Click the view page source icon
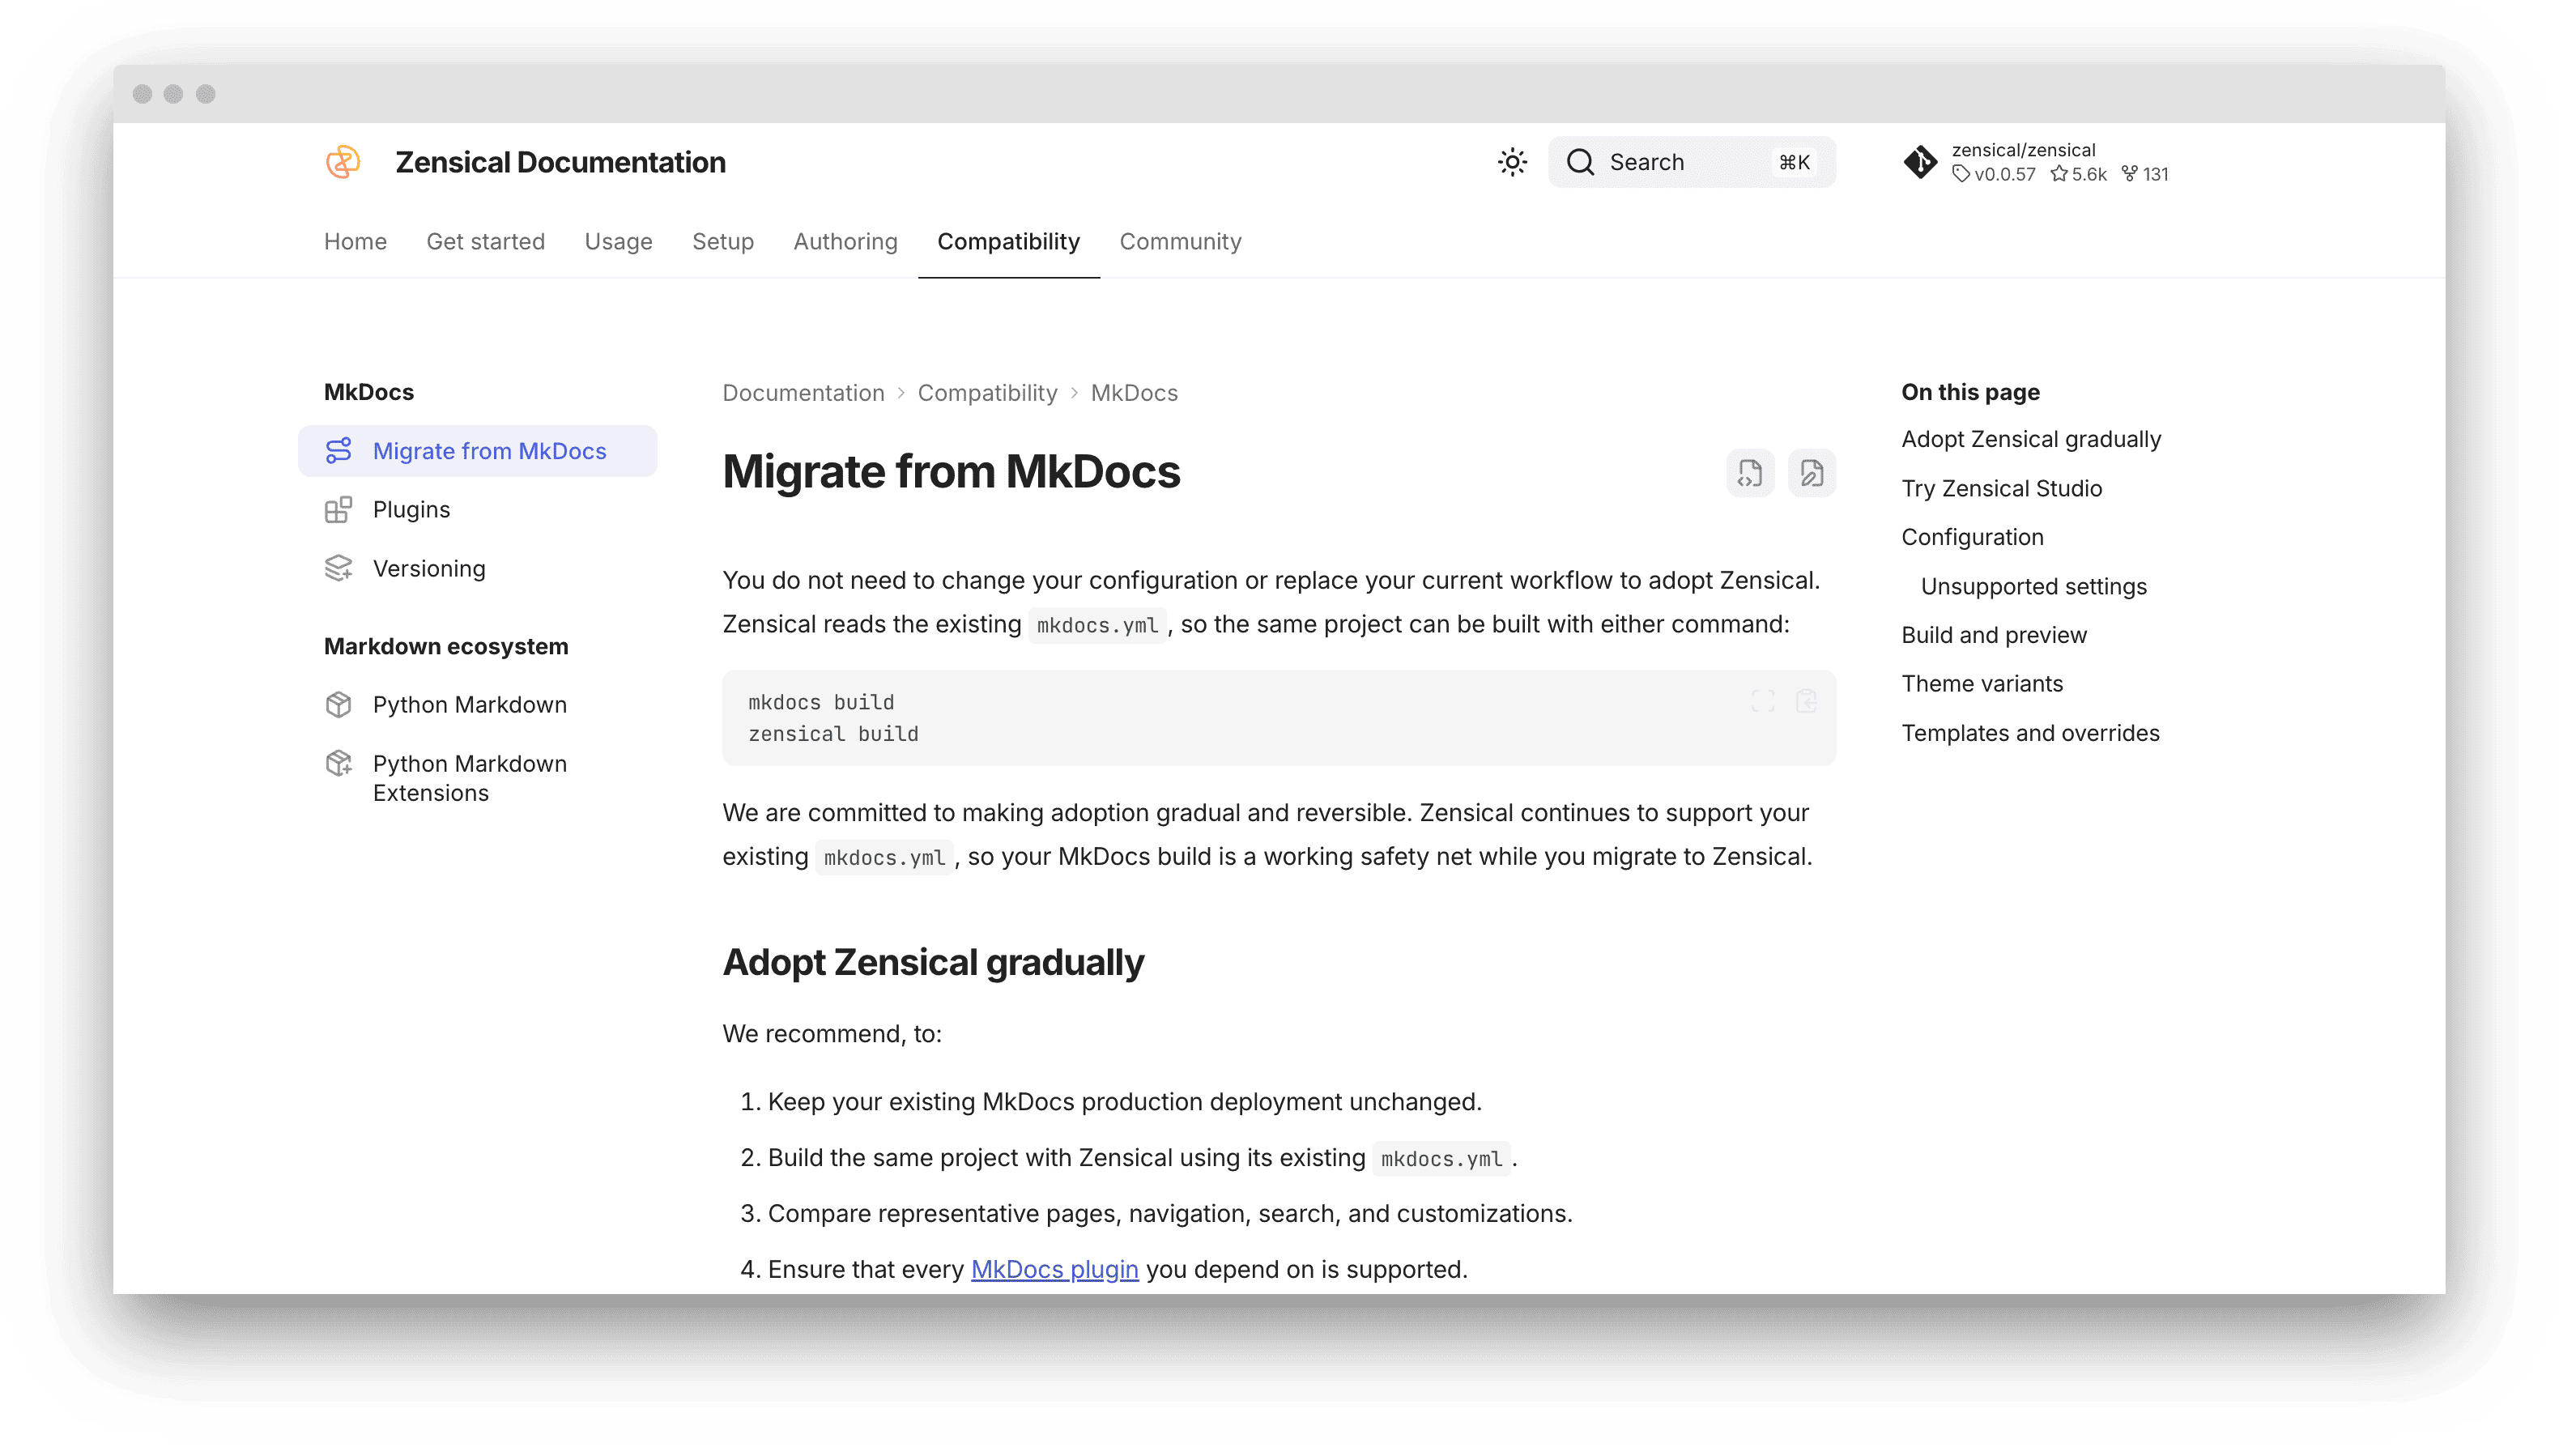 pos(1749,472)
